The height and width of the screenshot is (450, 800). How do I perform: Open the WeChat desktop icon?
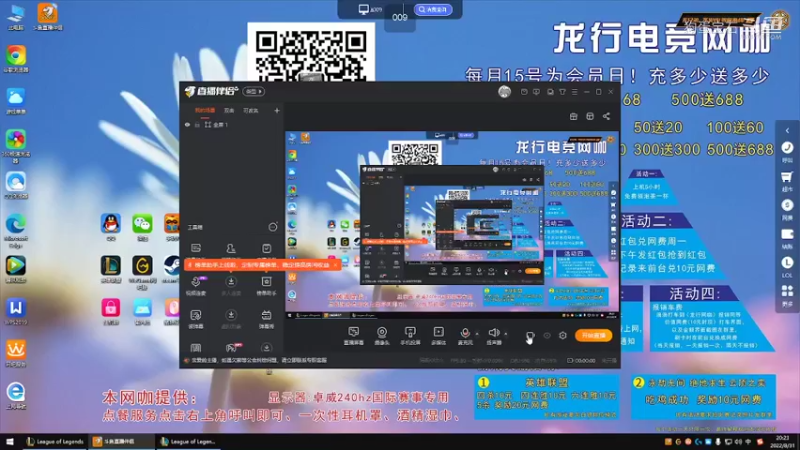142,227
